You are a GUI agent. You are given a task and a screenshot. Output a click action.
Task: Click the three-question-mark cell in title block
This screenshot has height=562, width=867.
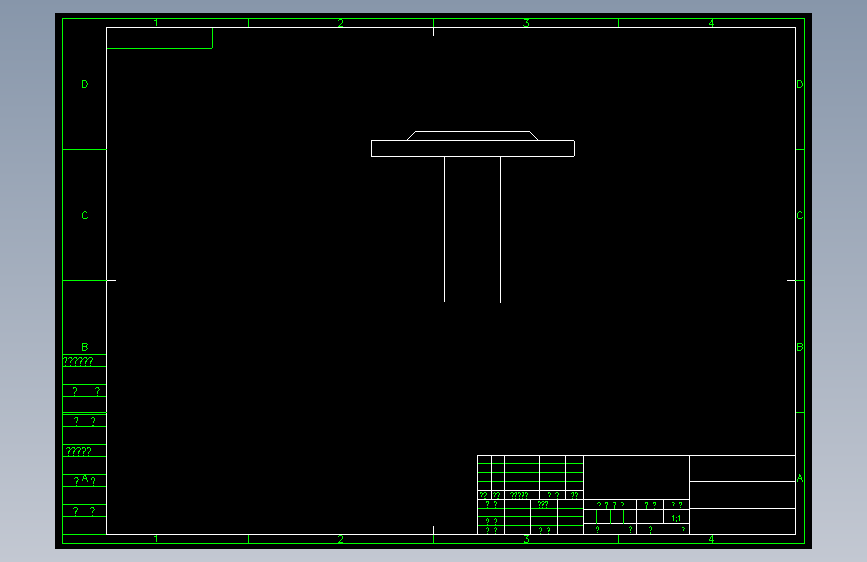tap(543, 504)
